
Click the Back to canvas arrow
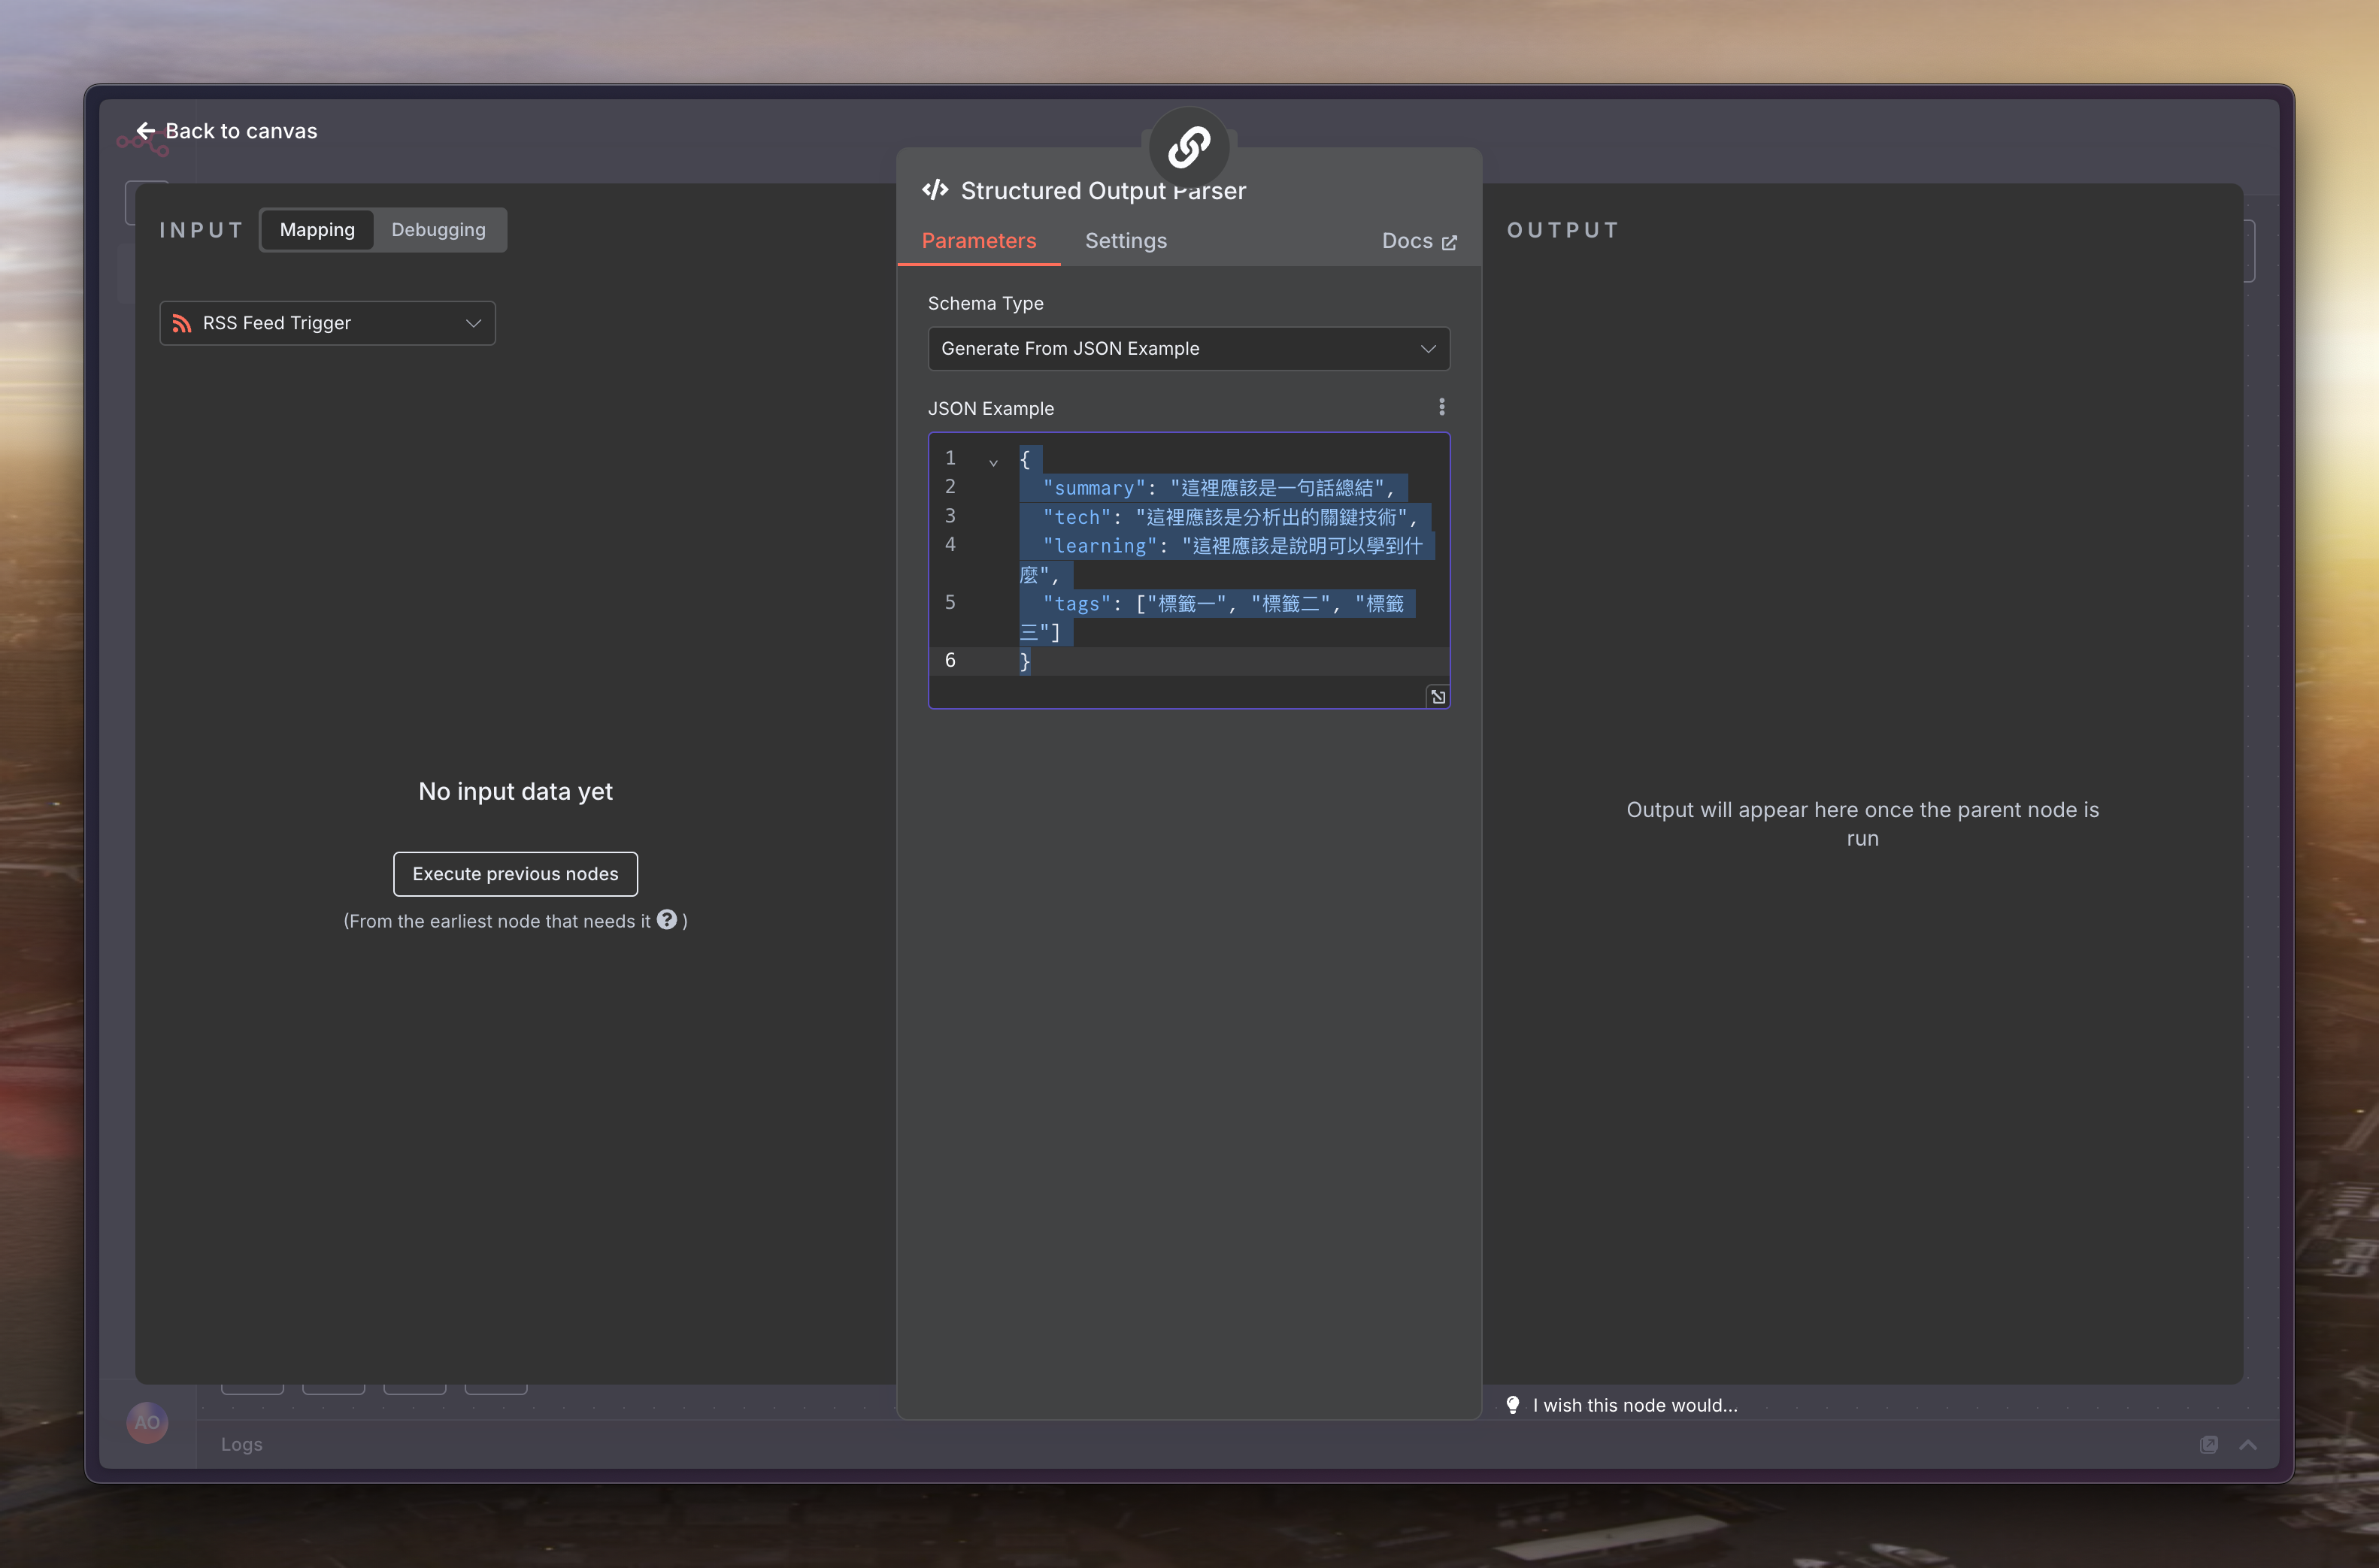[x=146, y=131]
